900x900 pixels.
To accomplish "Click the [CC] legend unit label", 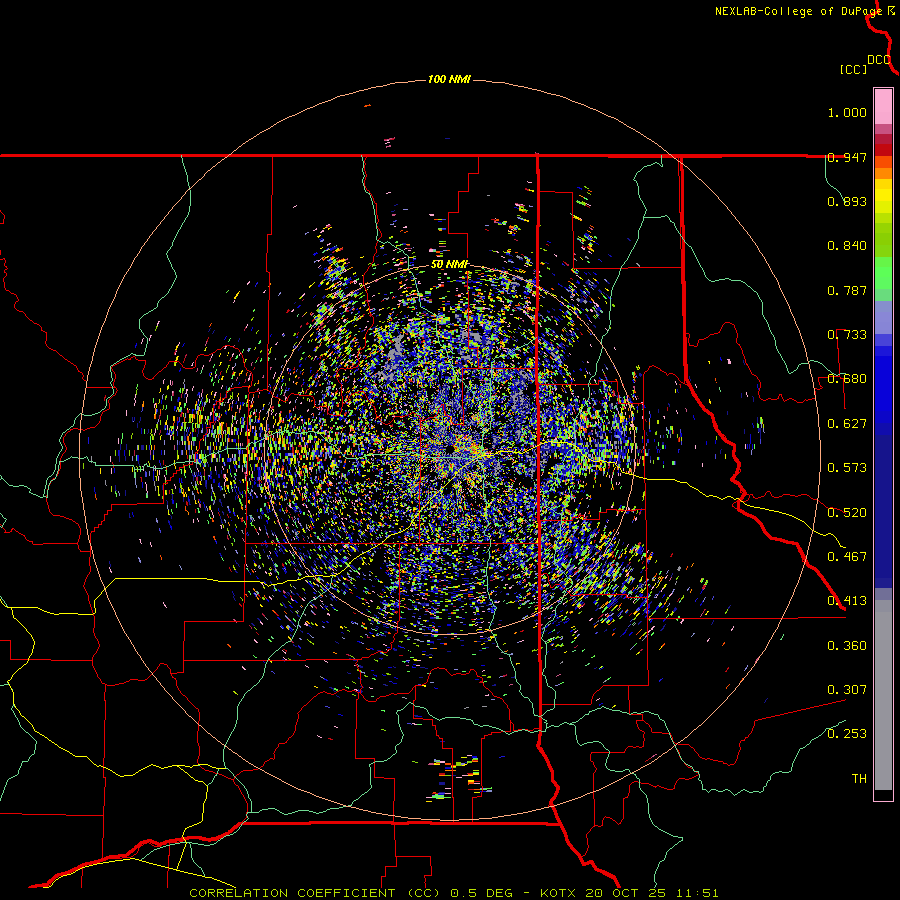I will [x=853, y=69].
